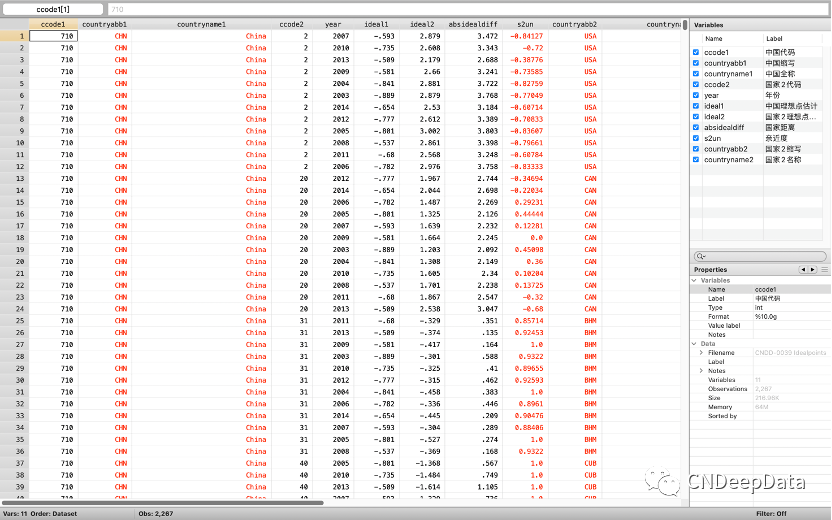
Task: Toggle the countryabb2 variable checkbox
Action: point(696,149)
